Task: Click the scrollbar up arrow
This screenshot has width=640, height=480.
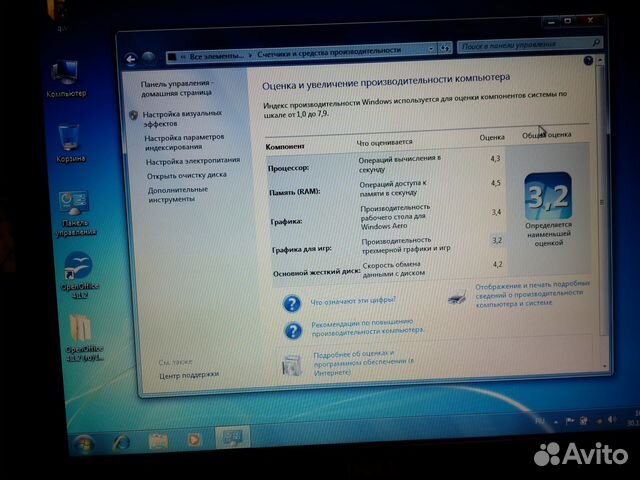Action: point(600,60)
